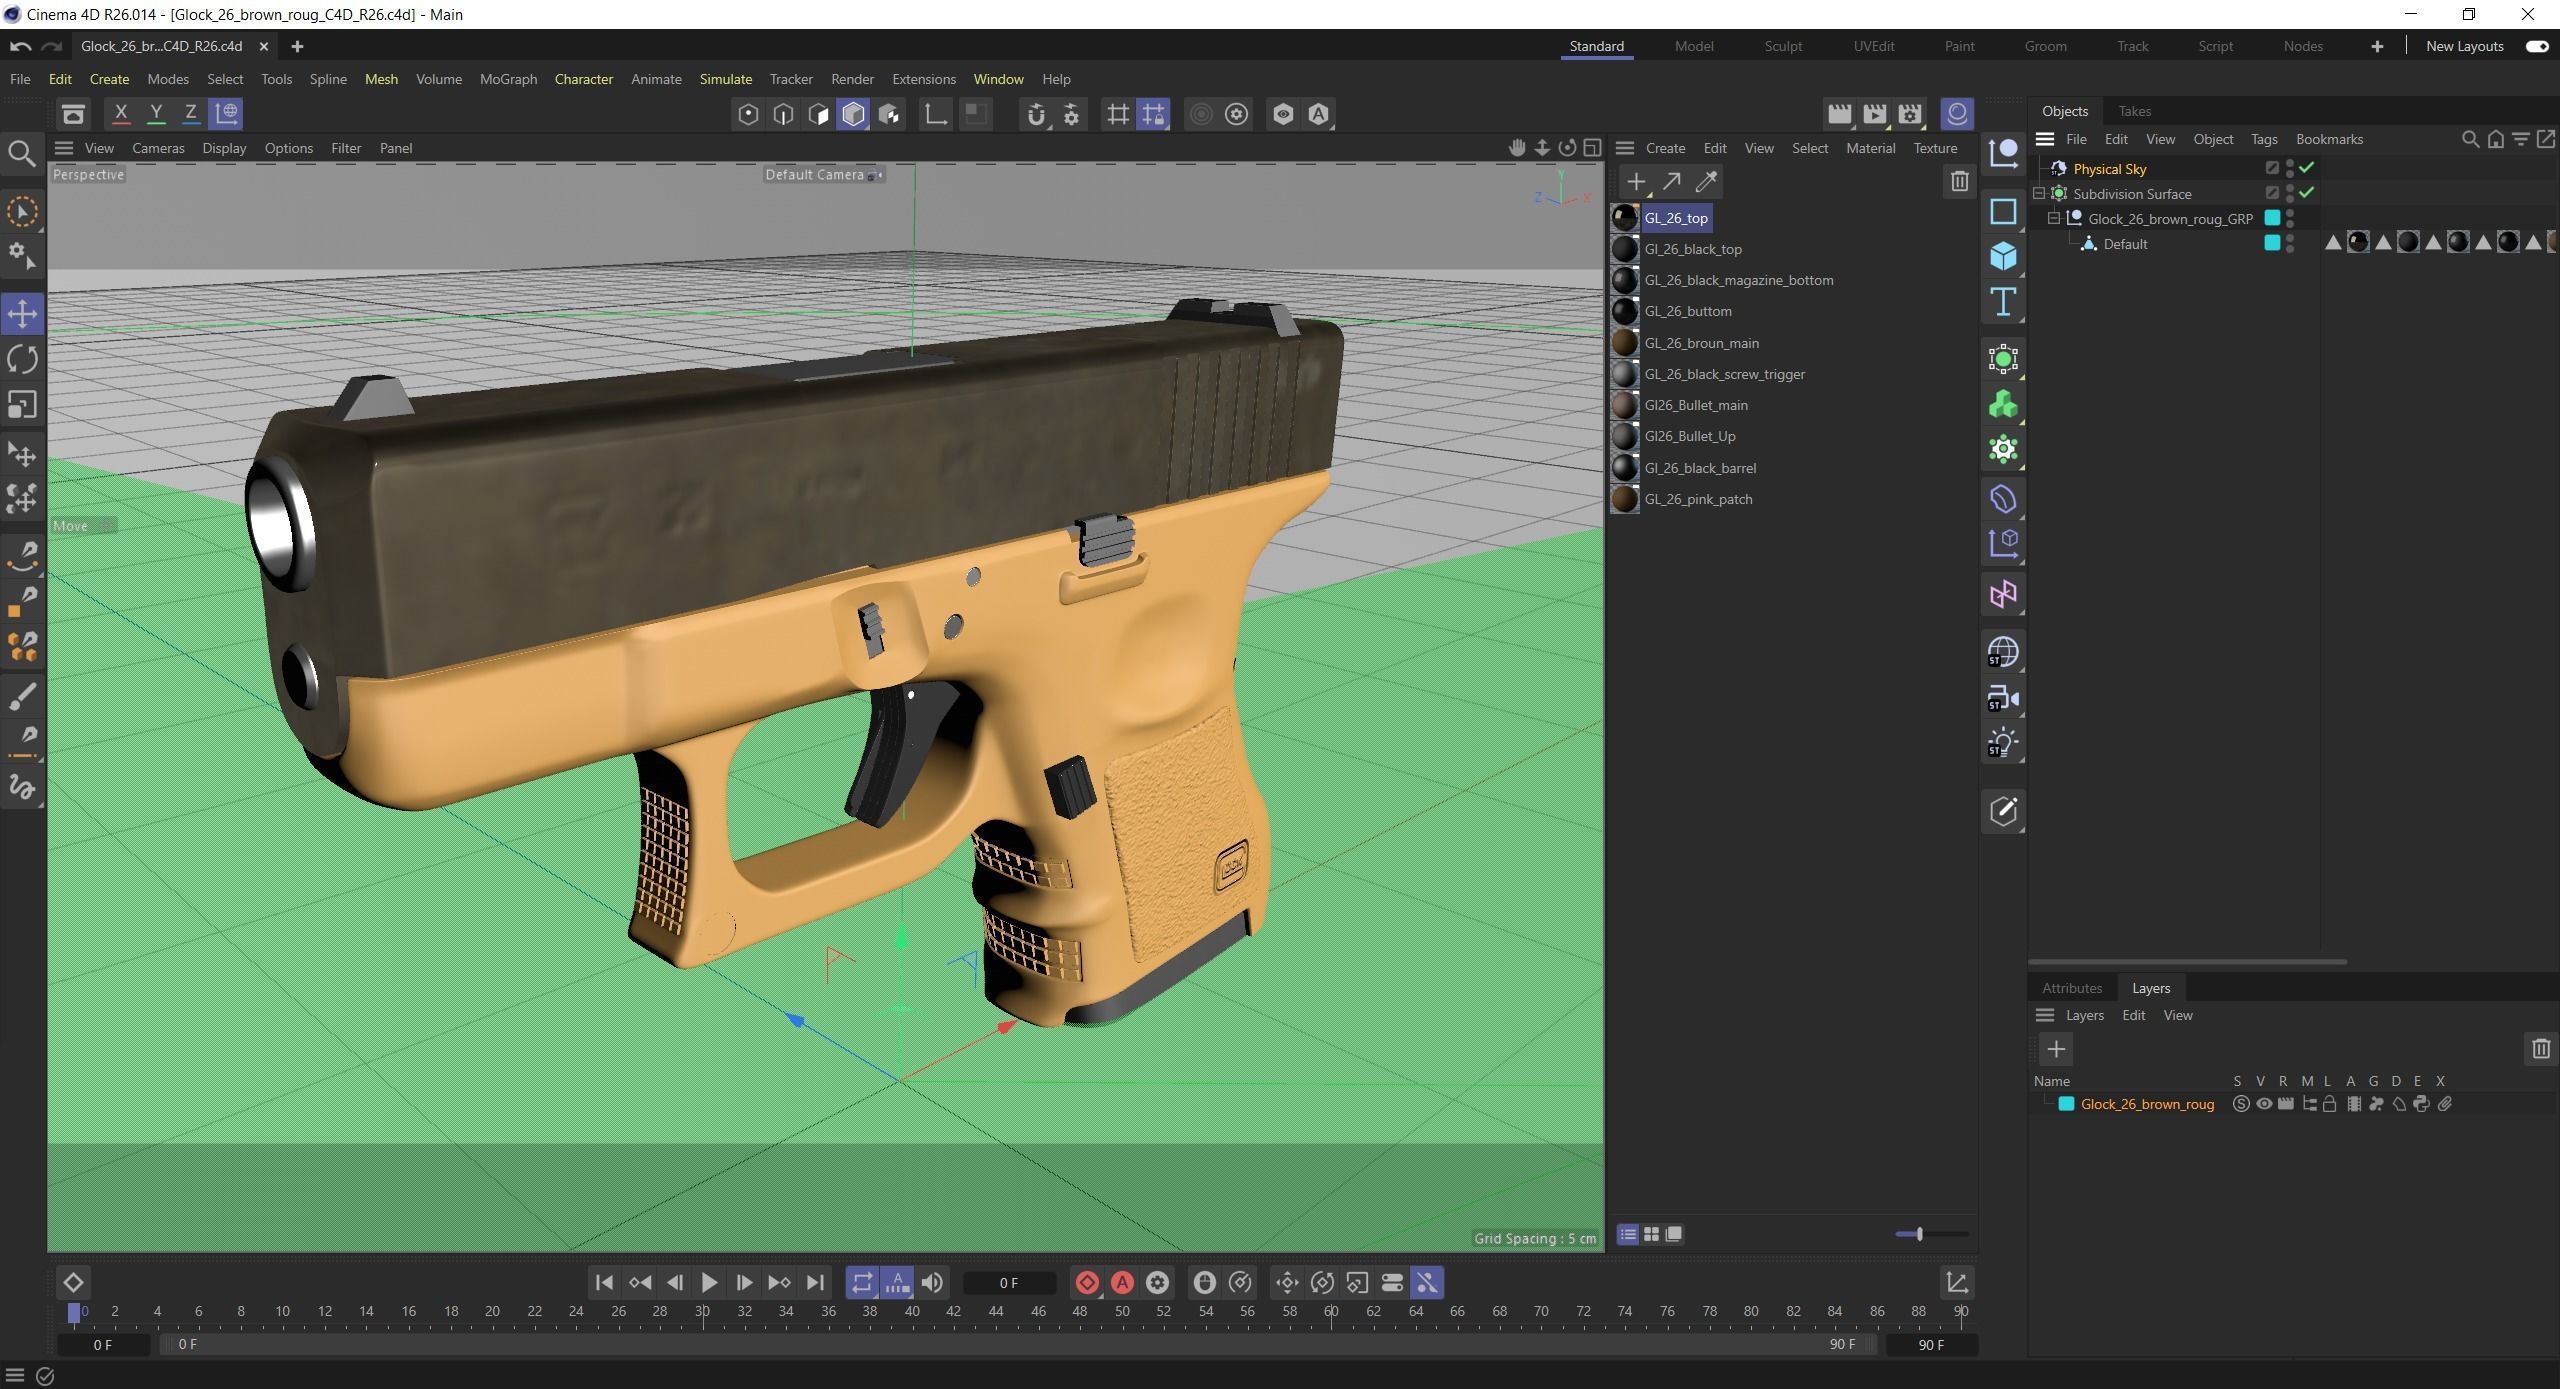
Task: Switch material manager to list view
Action: (1628, 1234)
